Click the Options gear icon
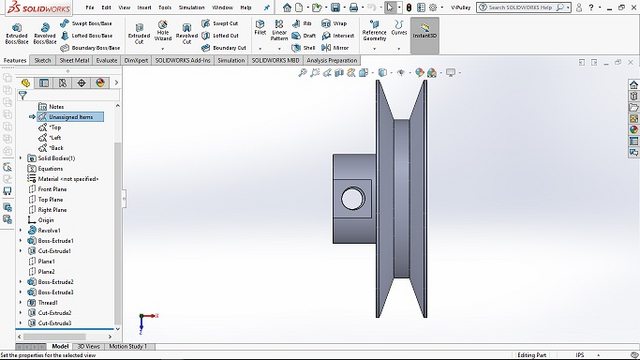This screenshot has height=360, width=640. pos(433,7)
